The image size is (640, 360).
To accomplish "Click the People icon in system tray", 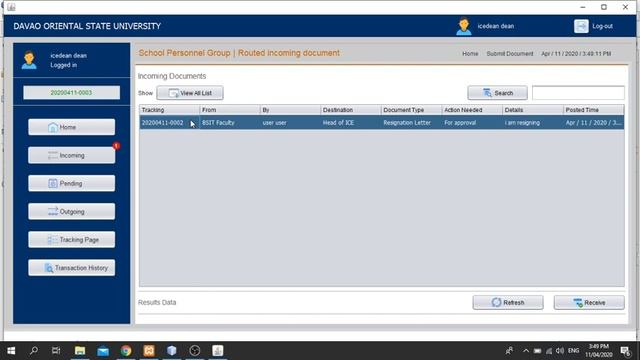I will click(509, 351).
